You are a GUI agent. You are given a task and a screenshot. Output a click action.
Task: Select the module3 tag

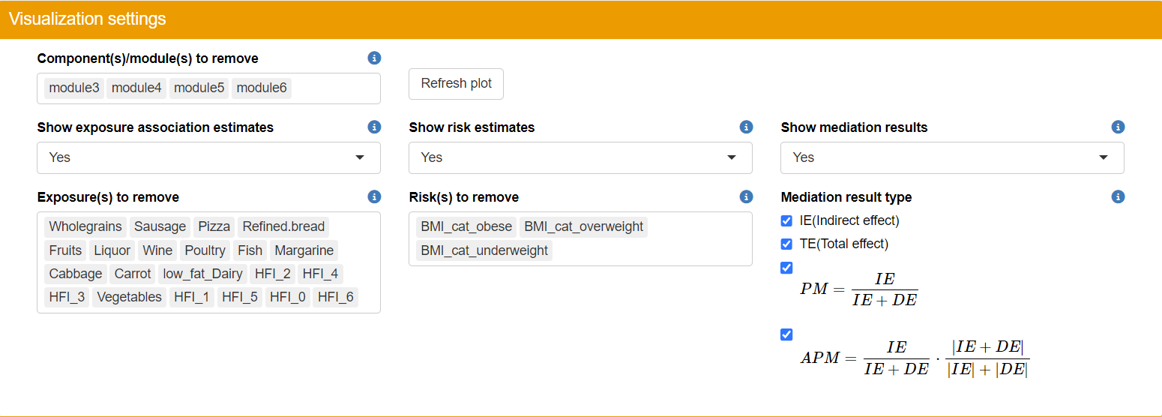[74, 88]
